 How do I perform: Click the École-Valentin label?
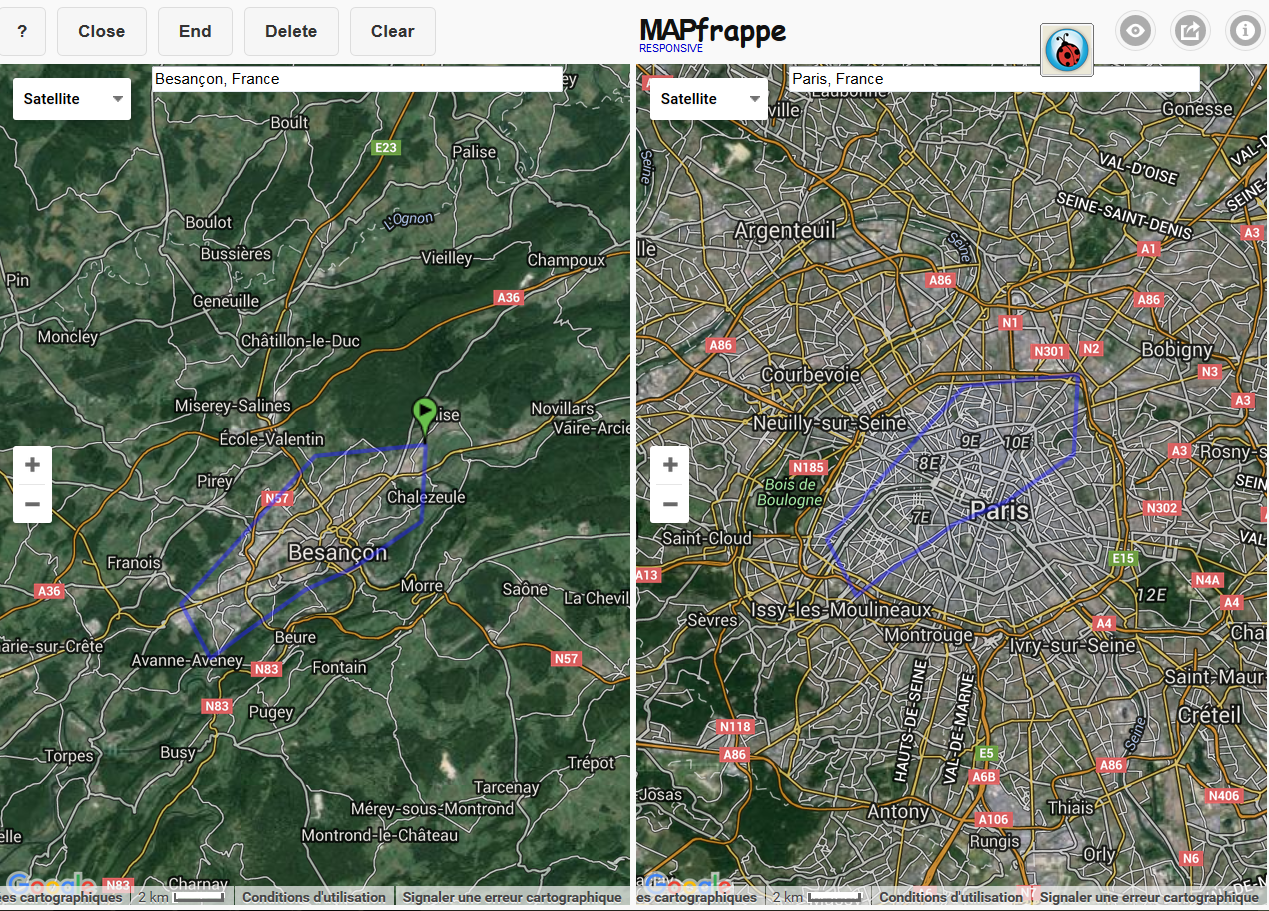point(272,439)
